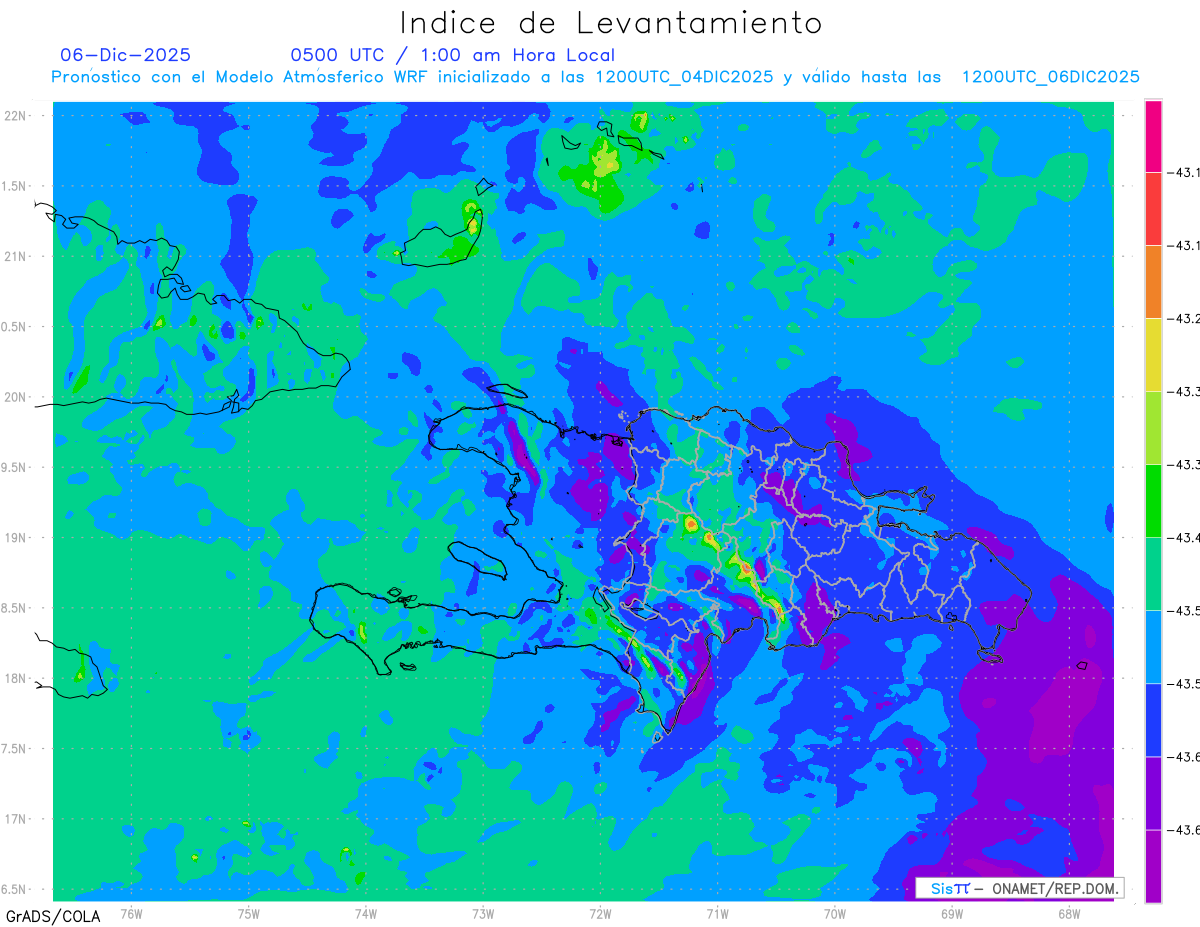Click the '76W' longitude label

coord(131,913)
